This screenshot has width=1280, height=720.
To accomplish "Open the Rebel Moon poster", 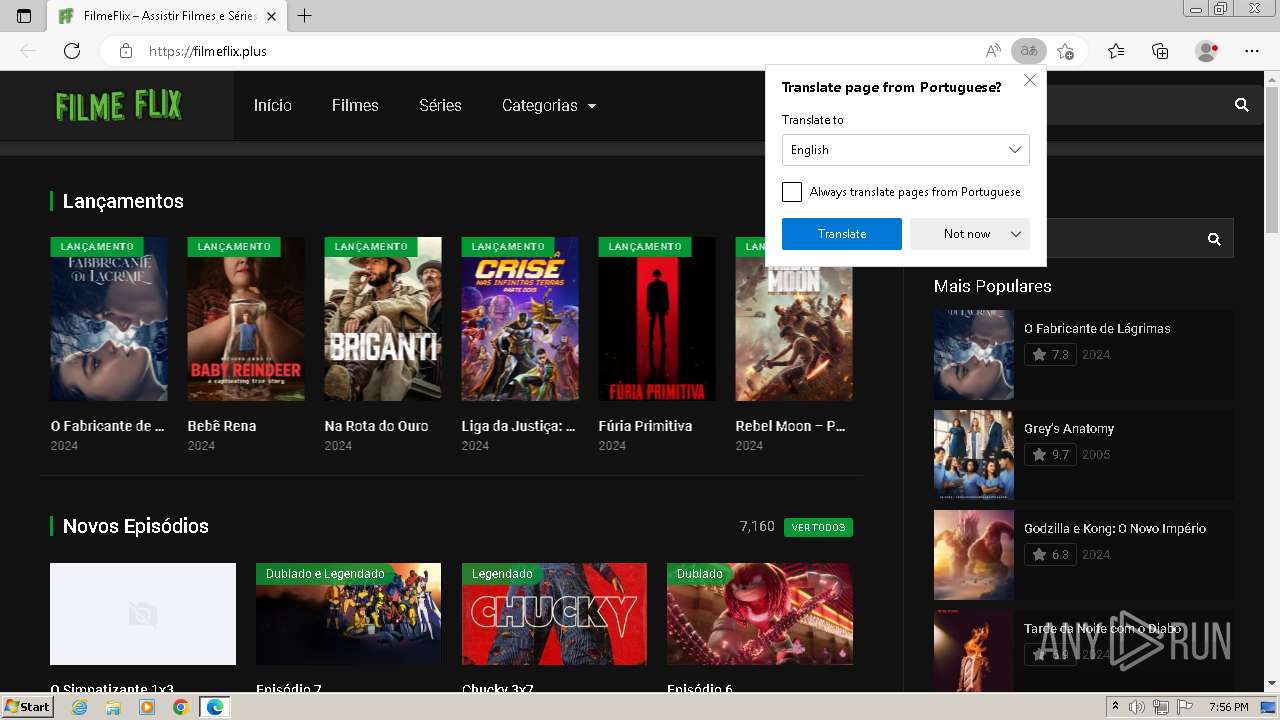I will [794, 334].
